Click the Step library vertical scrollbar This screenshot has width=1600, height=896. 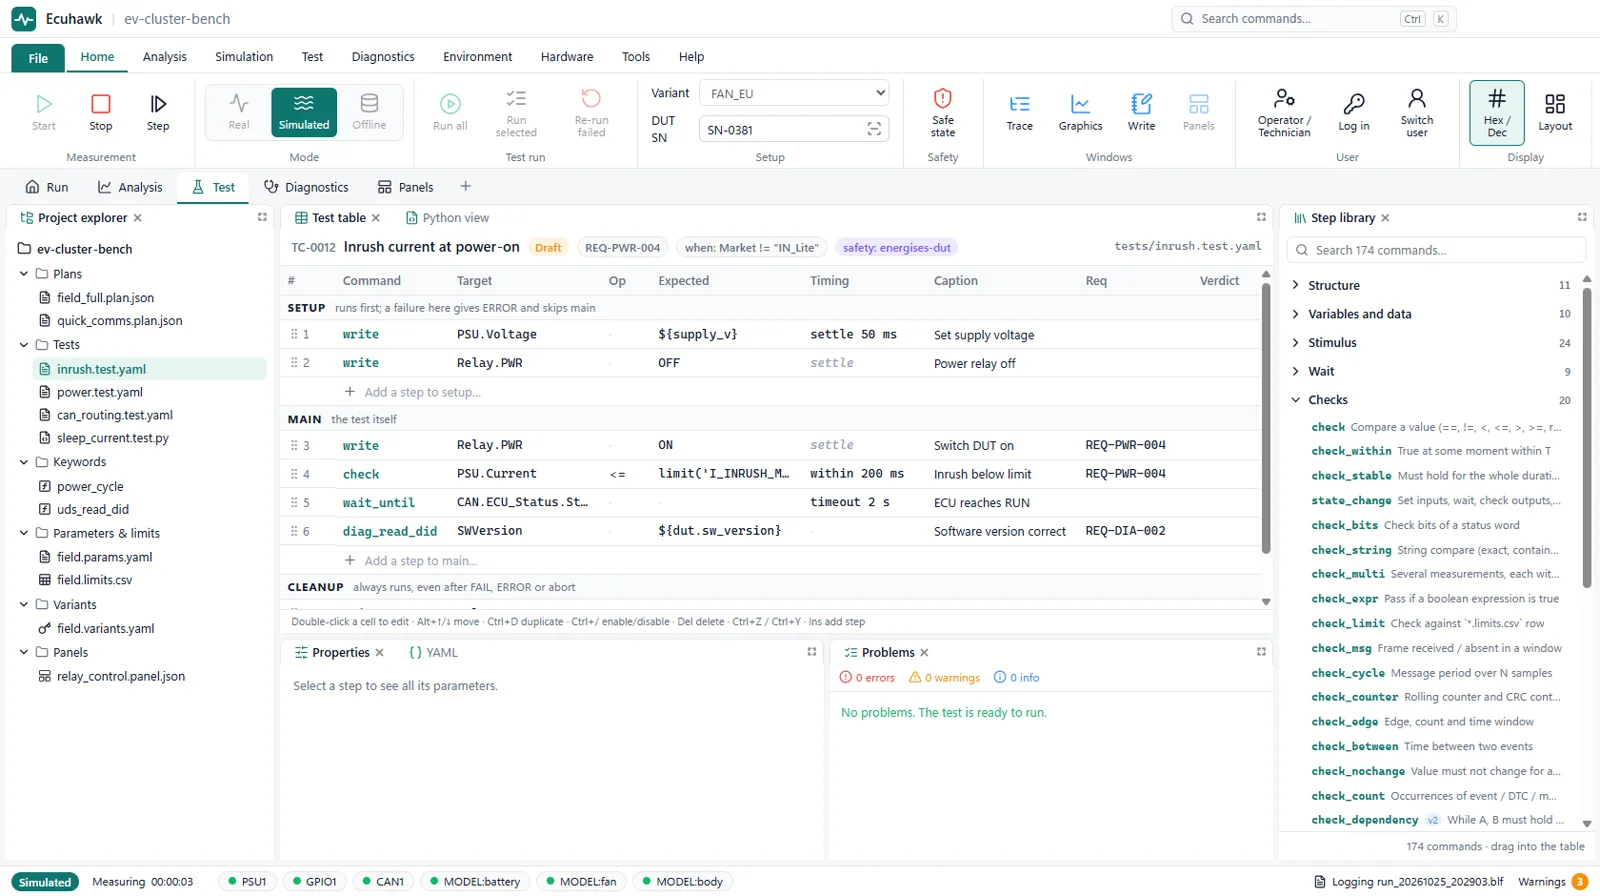(x=1586, y=438)
